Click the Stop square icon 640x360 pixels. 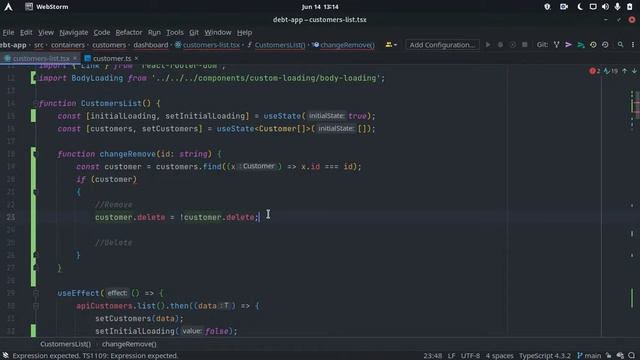(525, 45)
